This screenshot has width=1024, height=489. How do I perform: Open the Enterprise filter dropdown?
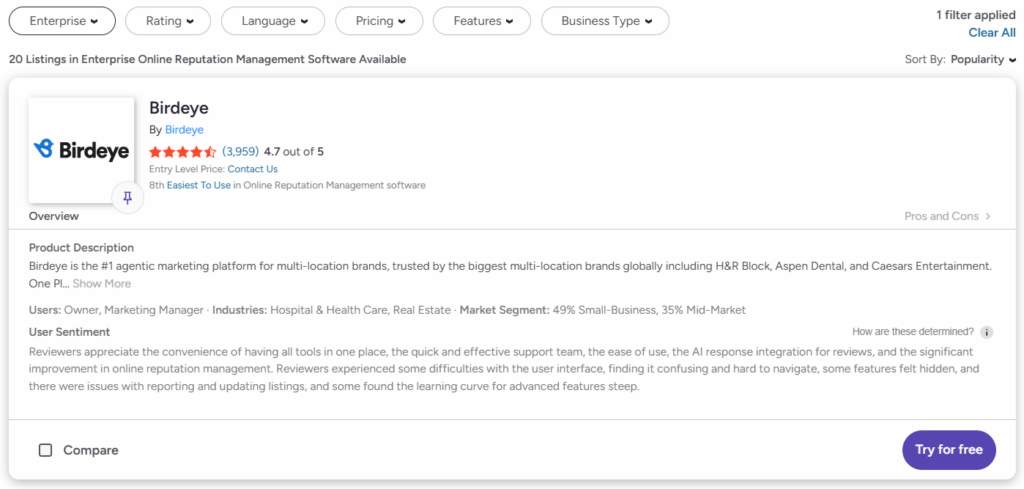click(63, 21)
